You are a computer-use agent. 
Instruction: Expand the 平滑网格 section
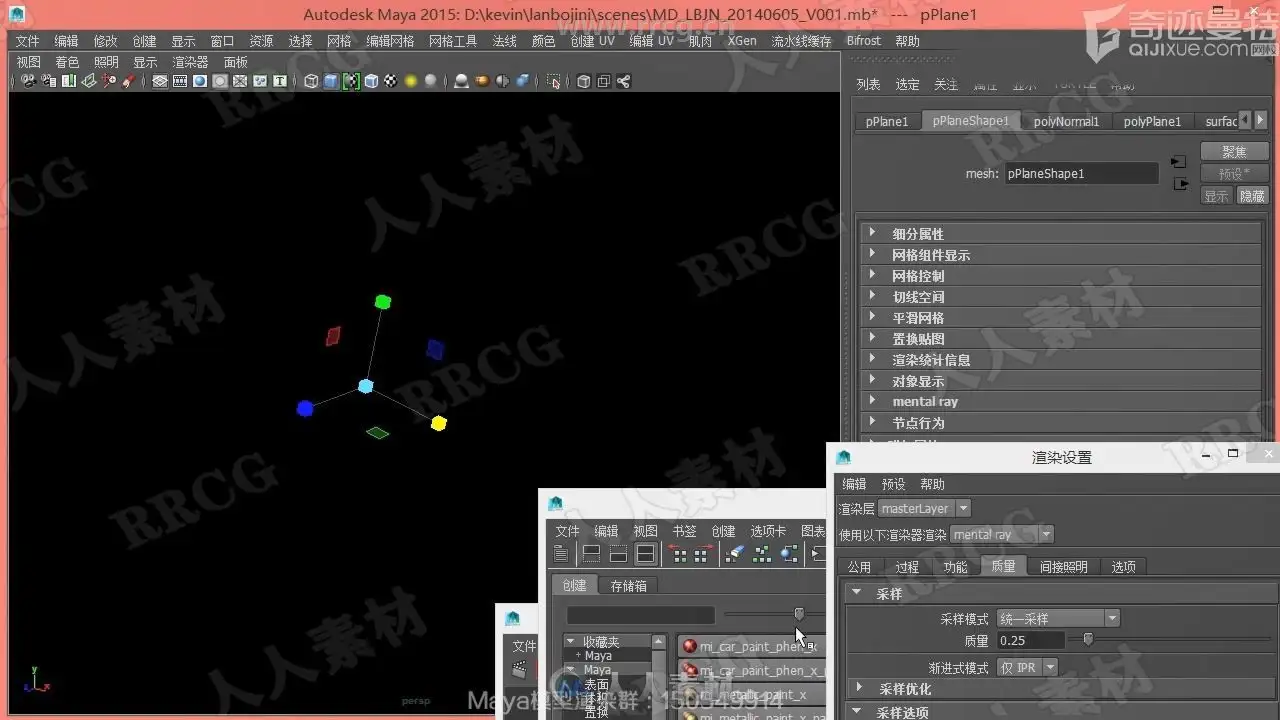(1061, 318)
